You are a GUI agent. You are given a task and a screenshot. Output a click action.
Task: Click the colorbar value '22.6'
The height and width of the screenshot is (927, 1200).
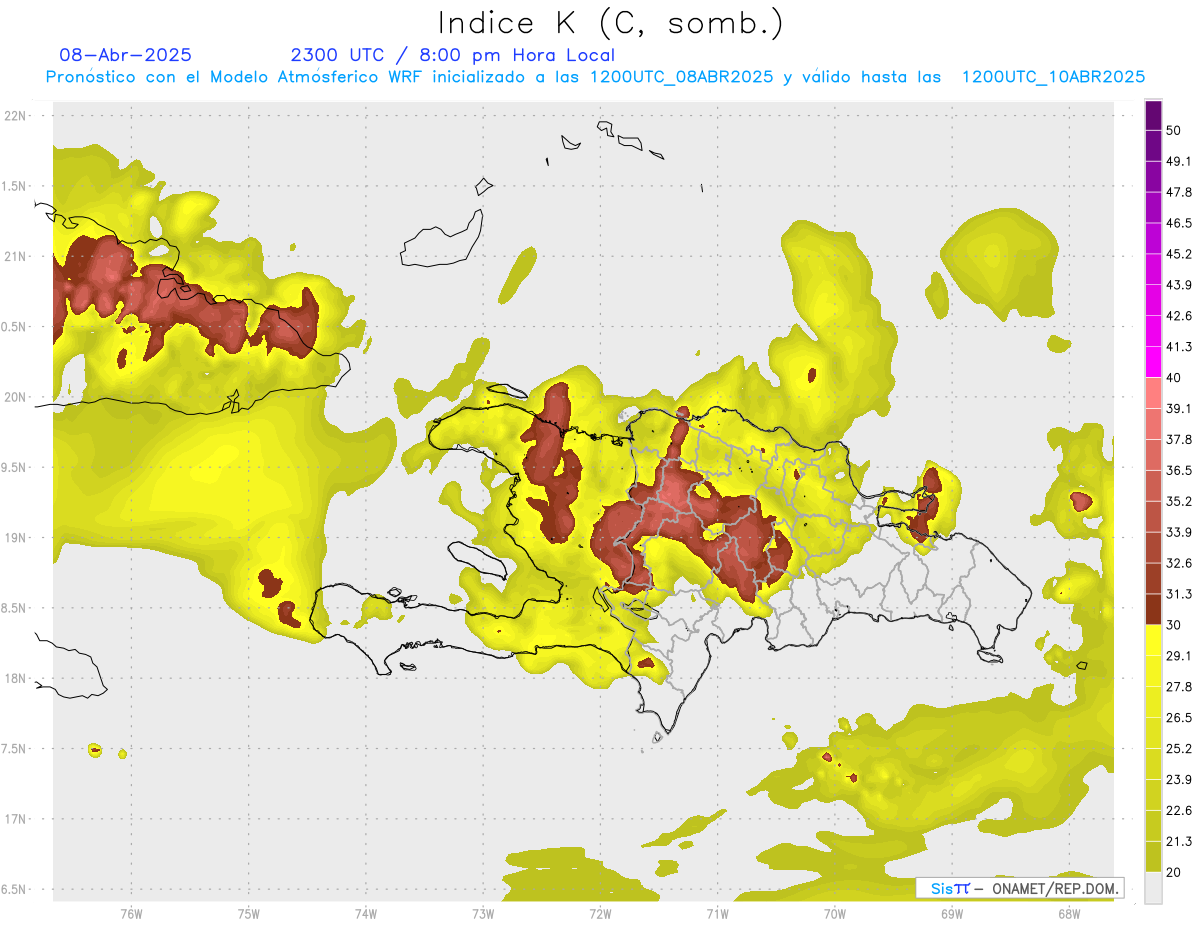[1179, 811]
